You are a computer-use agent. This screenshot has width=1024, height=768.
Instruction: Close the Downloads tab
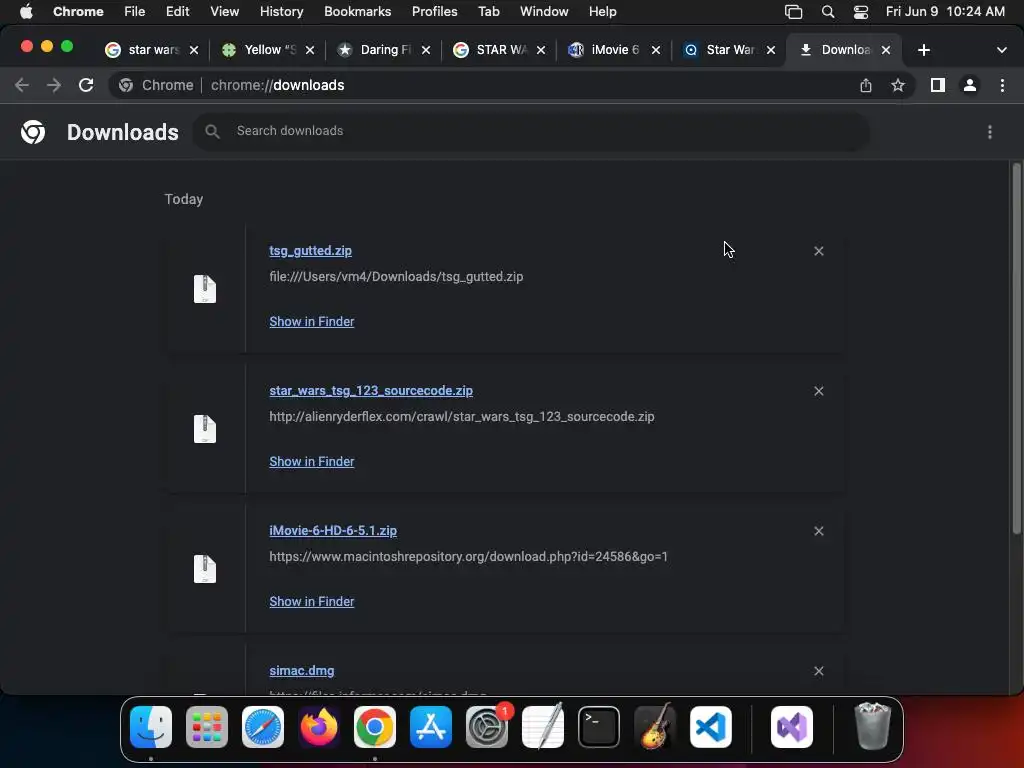tap(886, 50)
